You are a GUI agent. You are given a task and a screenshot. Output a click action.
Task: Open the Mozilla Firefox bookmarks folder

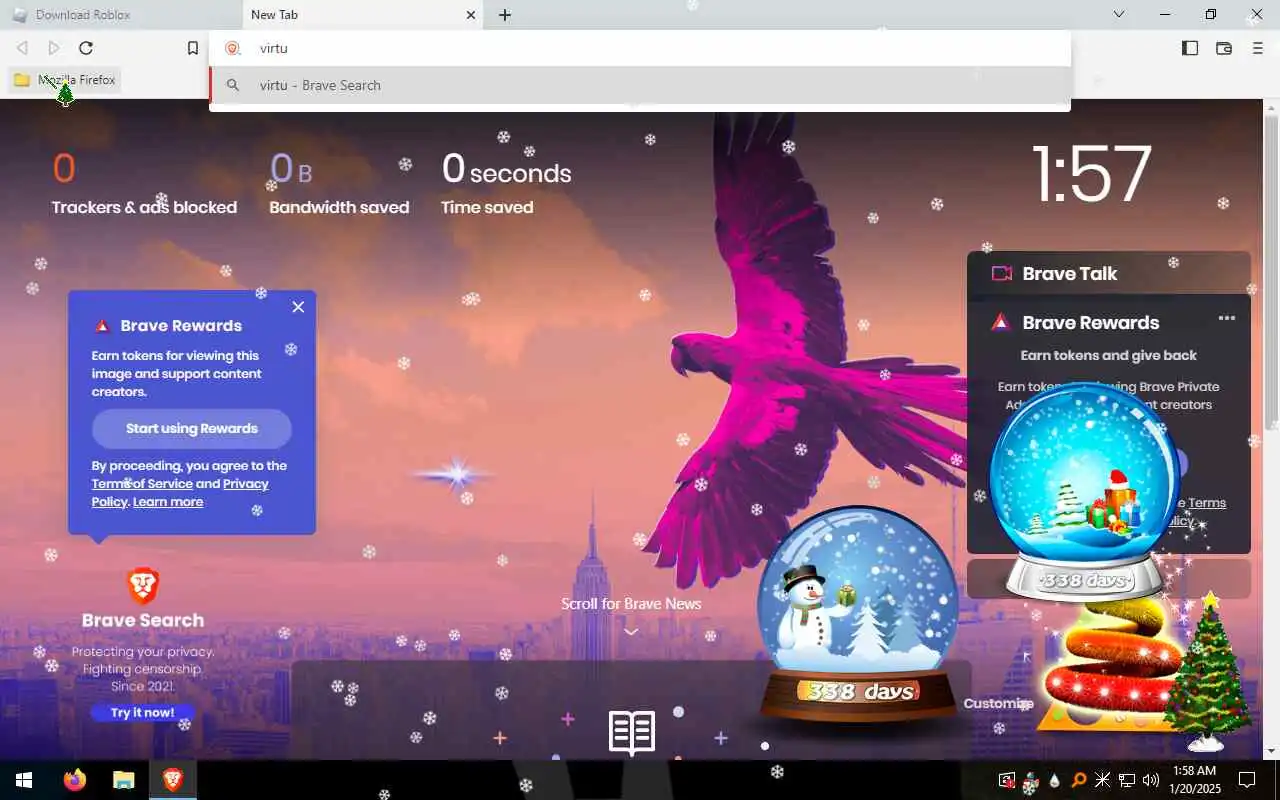point(65,80)
